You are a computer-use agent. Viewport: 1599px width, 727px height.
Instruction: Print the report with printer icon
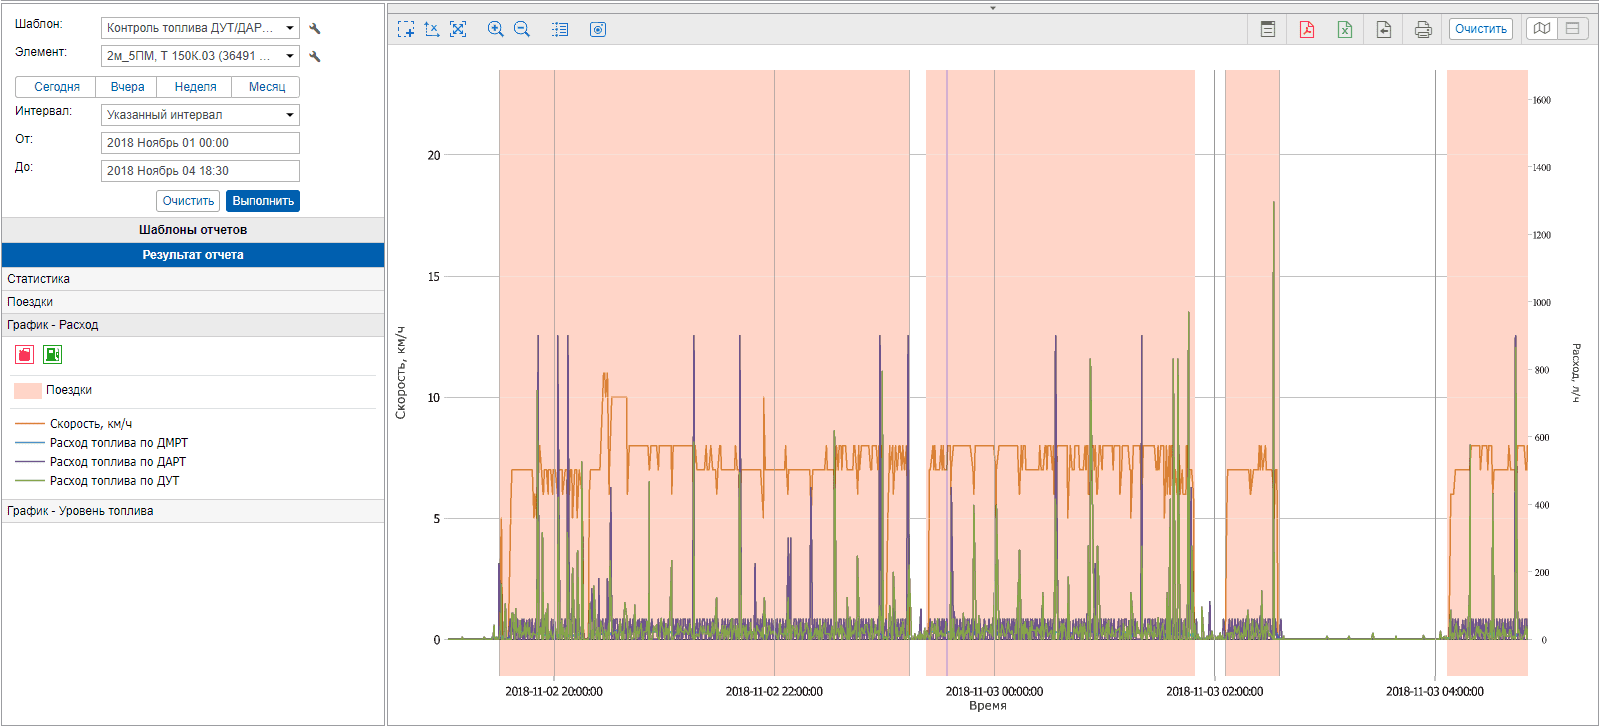click(x=1423, y=29)
